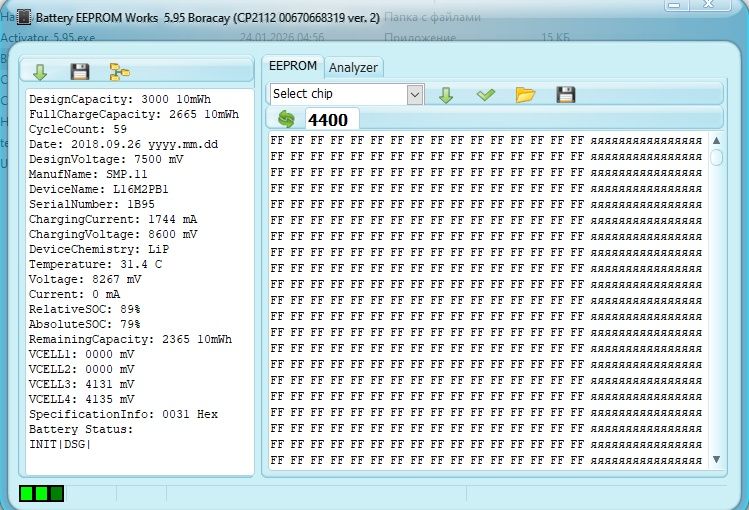Click the SpecificationInfo: 0031 Hex line
This screenshot has width=749, height=510.
pyautogui.click(x=123, y=414)
